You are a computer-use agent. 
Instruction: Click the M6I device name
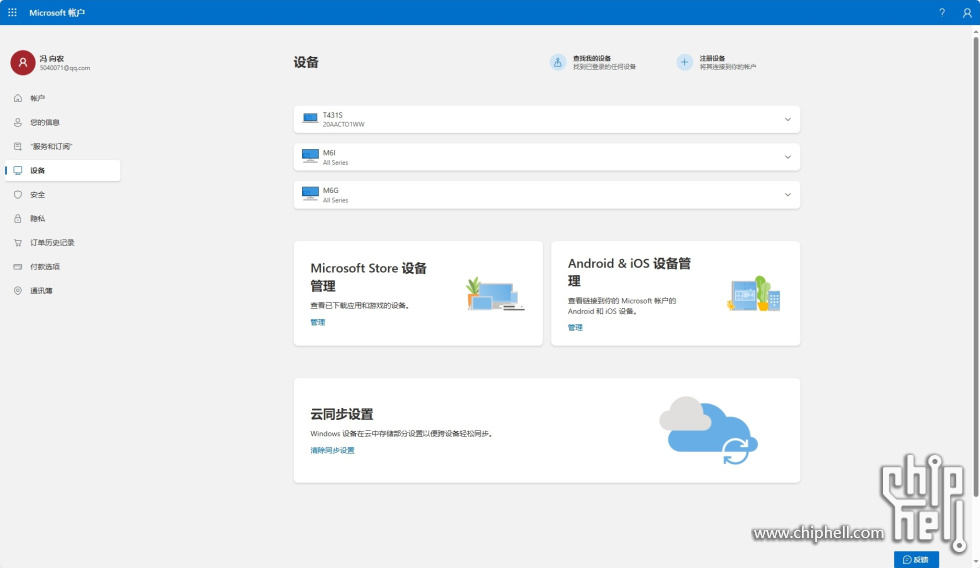click(x=329, y=152)
